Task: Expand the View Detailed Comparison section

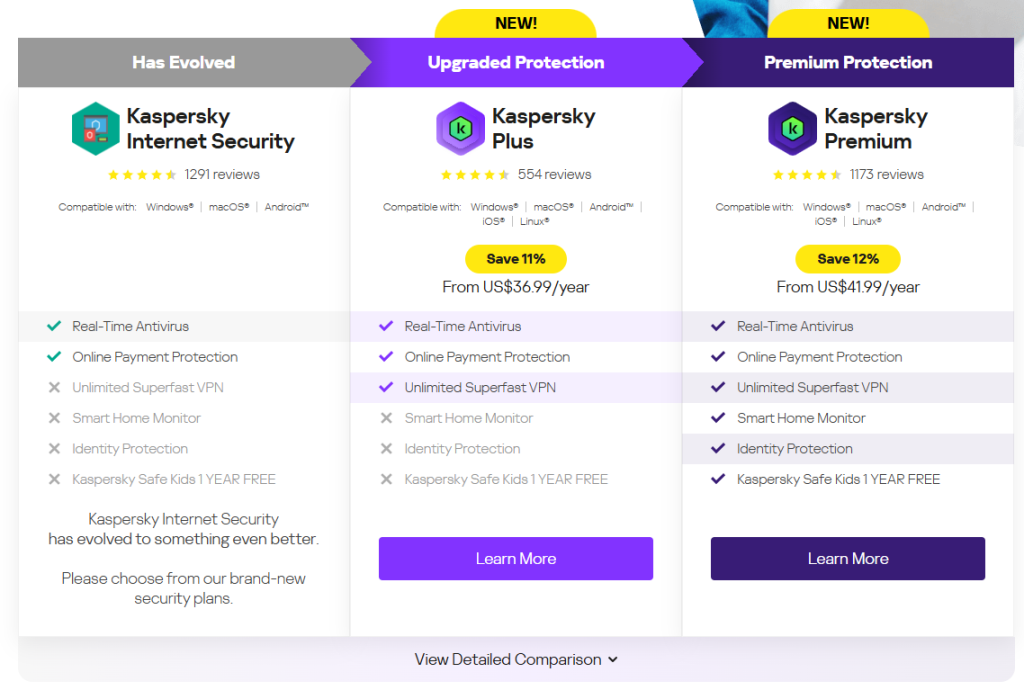Action: click(x=516, y=659)
